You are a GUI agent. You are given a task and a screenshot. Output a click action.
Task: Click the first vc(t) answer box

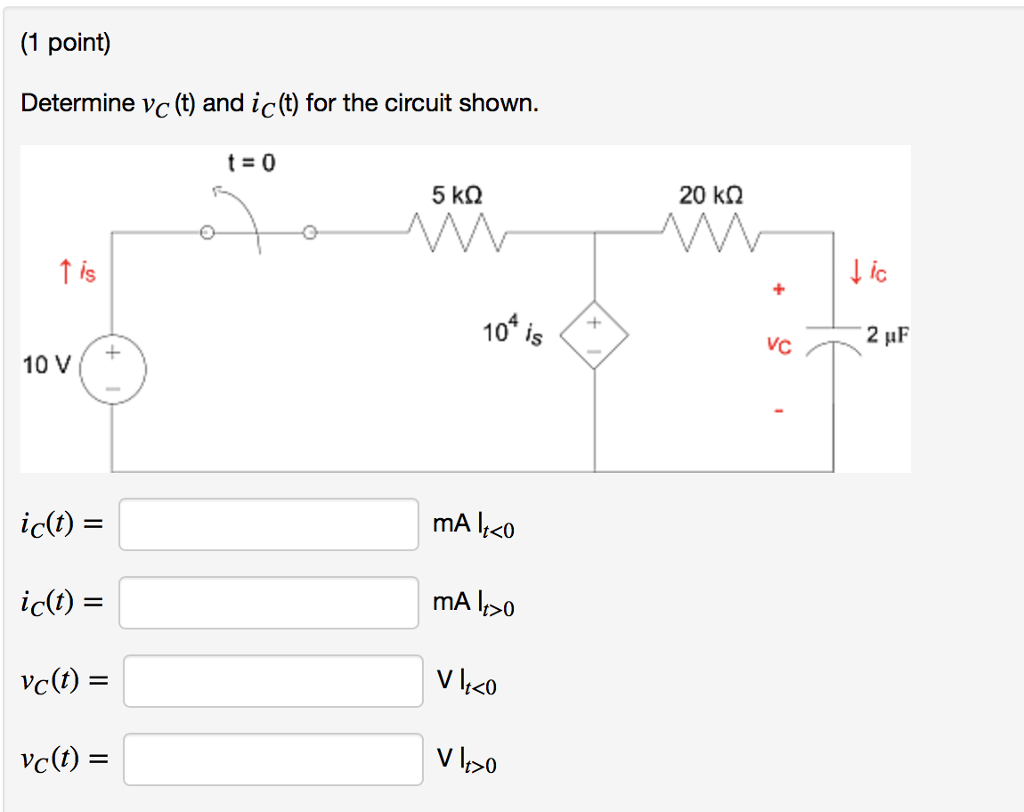coord(275,682)
